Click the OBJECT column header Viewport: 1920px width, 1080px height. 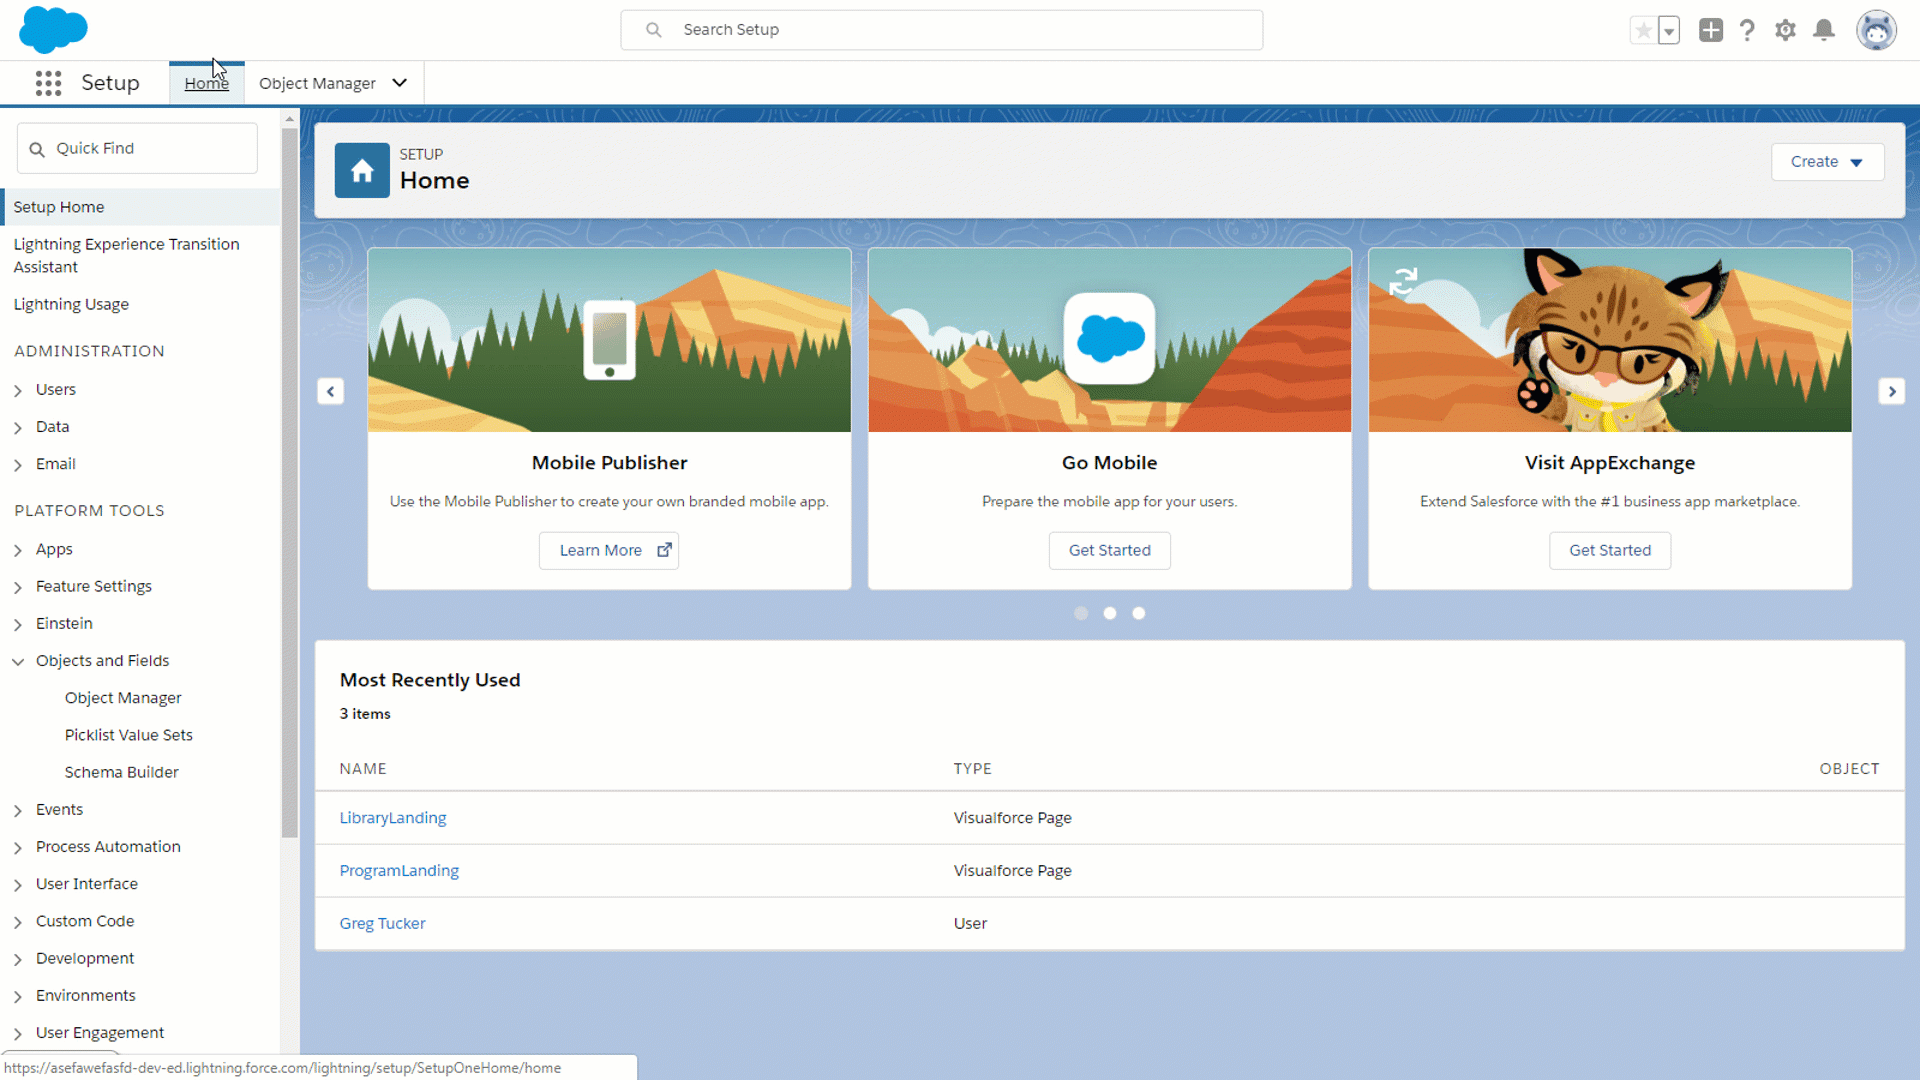click(1849, 769)
